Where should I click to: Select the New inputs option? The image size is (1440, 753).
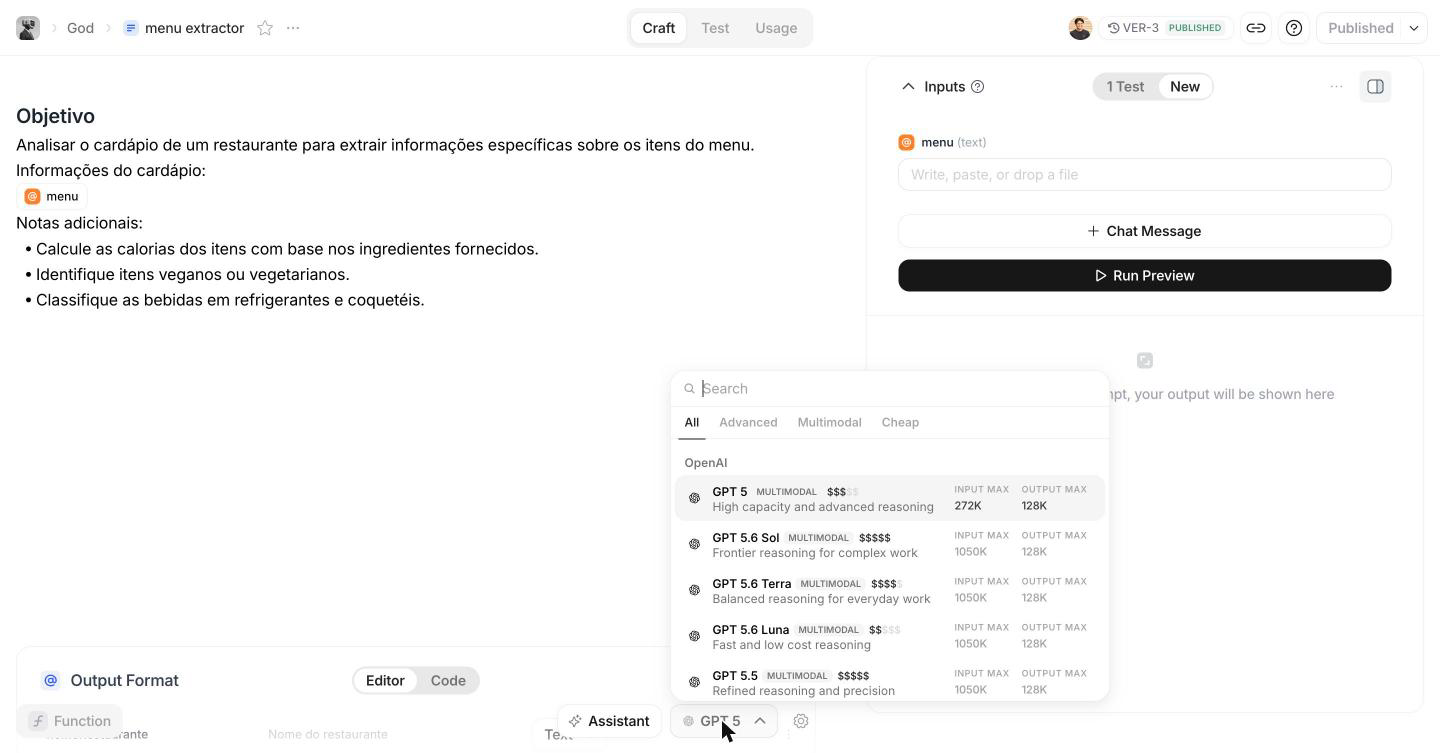[x=1185, y=87]
